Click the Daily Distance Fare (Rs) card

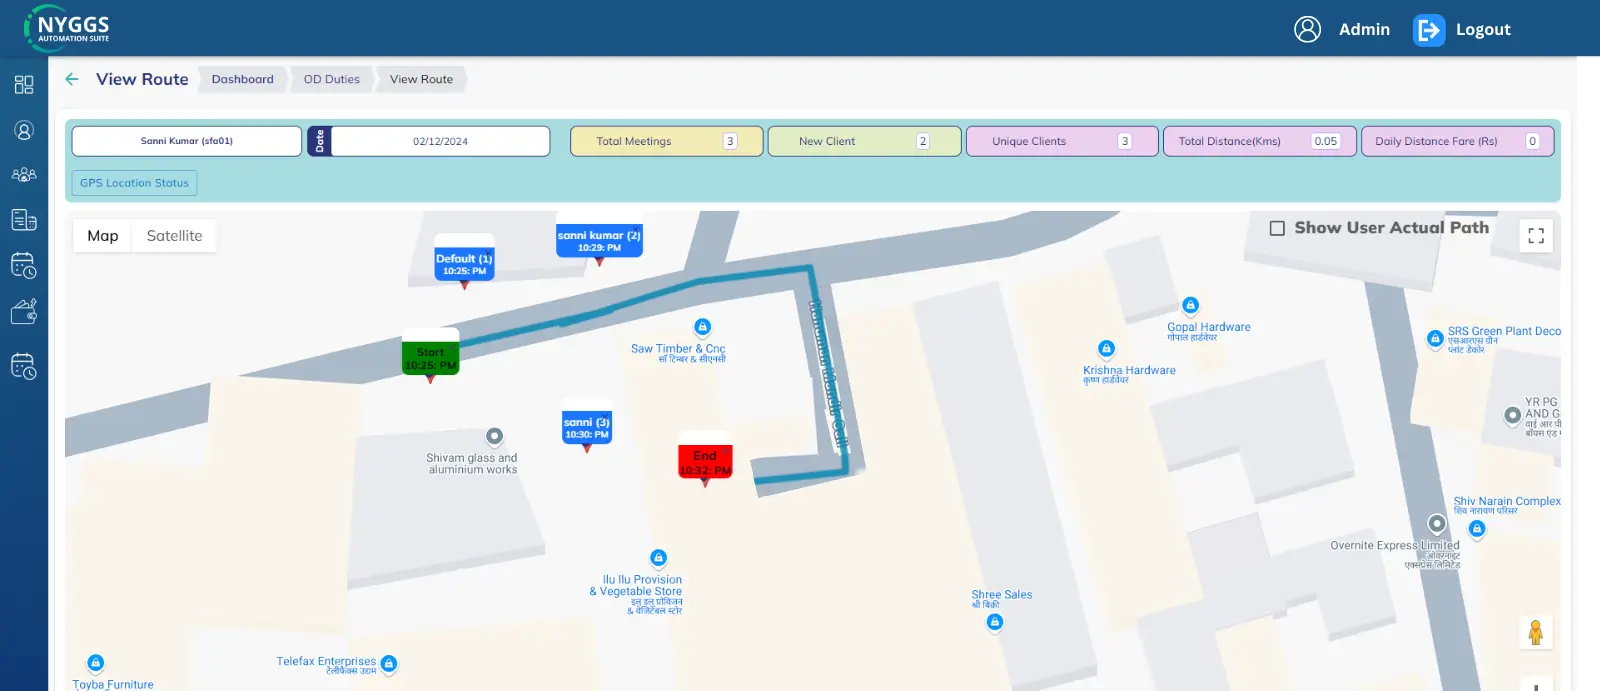coord(1458,141)
